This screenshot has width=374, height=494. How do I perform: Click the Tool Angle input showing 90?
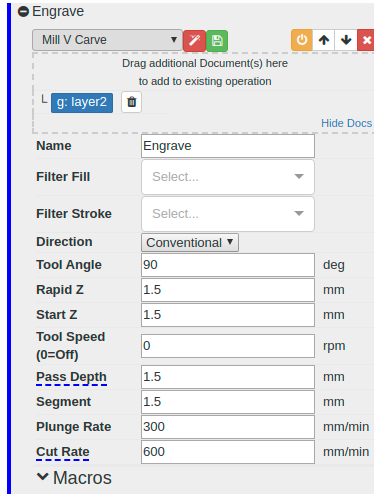[228, 265]
